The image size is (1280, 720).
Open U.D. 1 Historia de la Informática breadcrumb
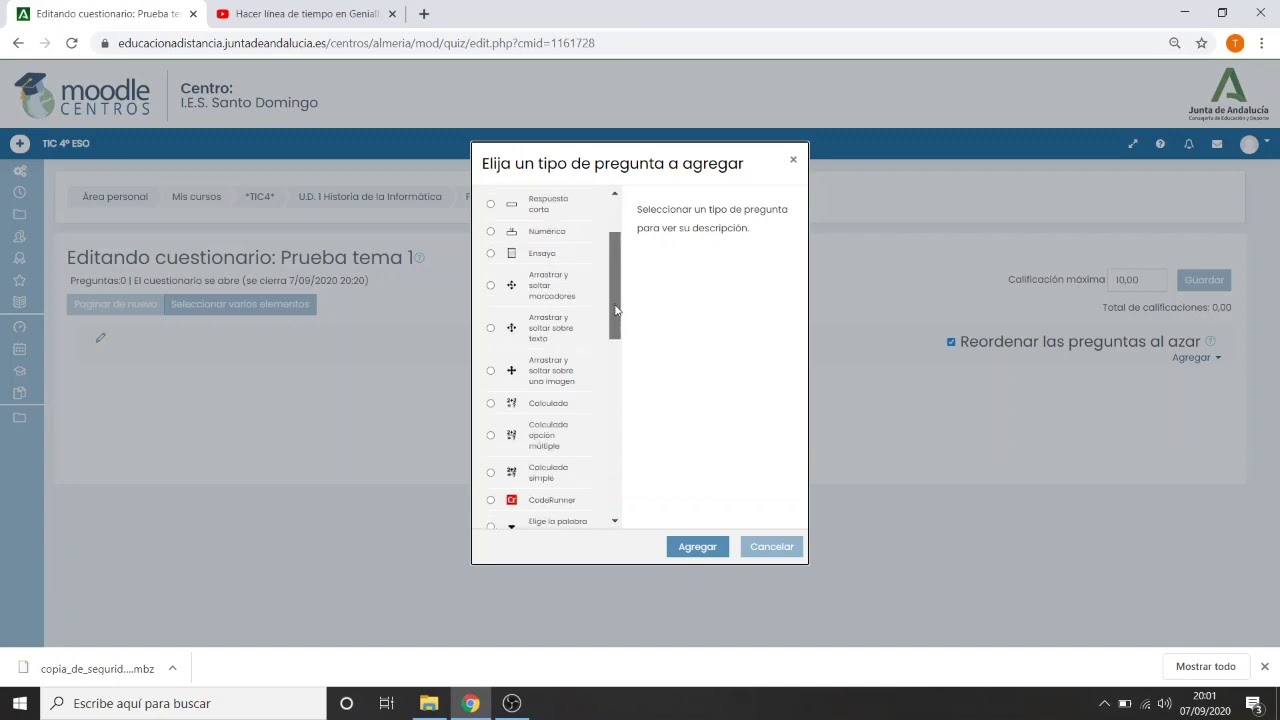[x=370, y=197]
